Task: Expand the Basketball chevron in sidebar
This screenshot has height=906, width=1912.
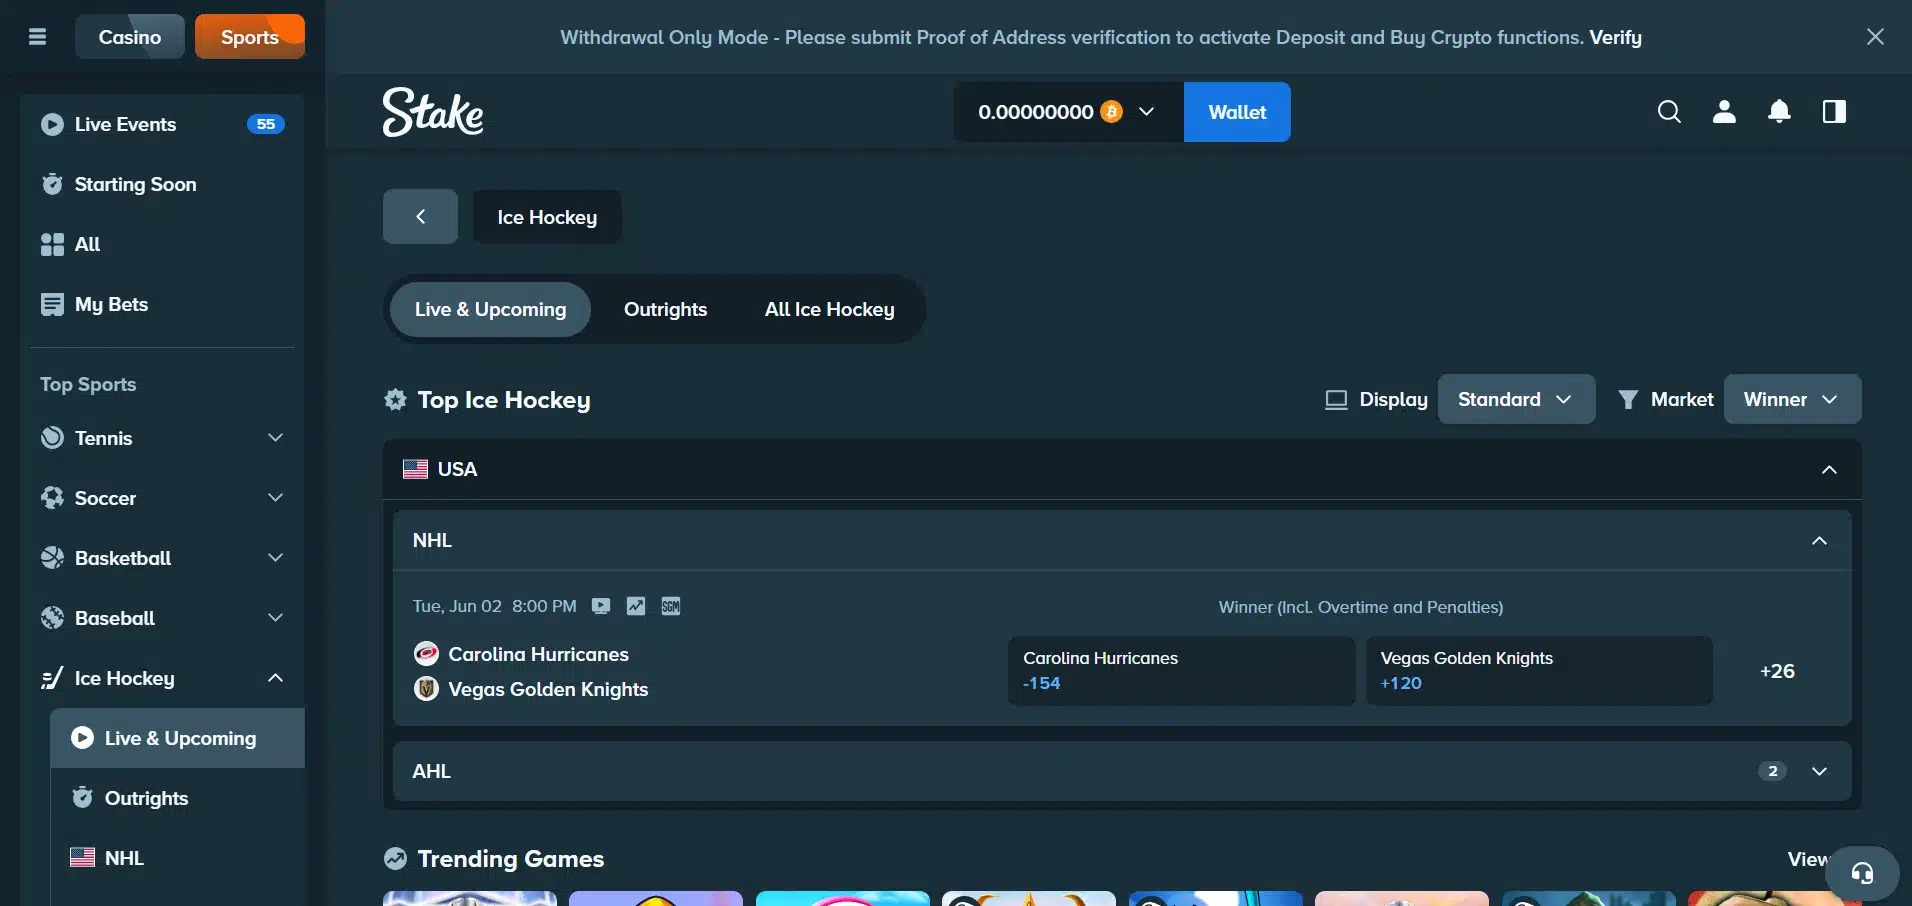Action: (275, 558)
